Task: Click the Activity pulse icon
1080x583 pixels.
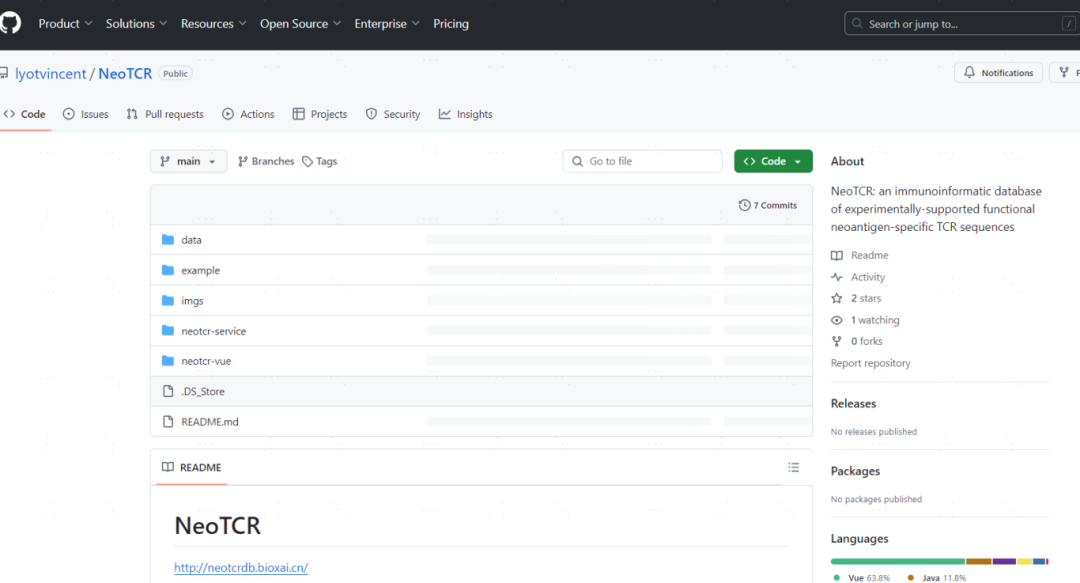Action: pyautogui.click(x=837, y=277)
